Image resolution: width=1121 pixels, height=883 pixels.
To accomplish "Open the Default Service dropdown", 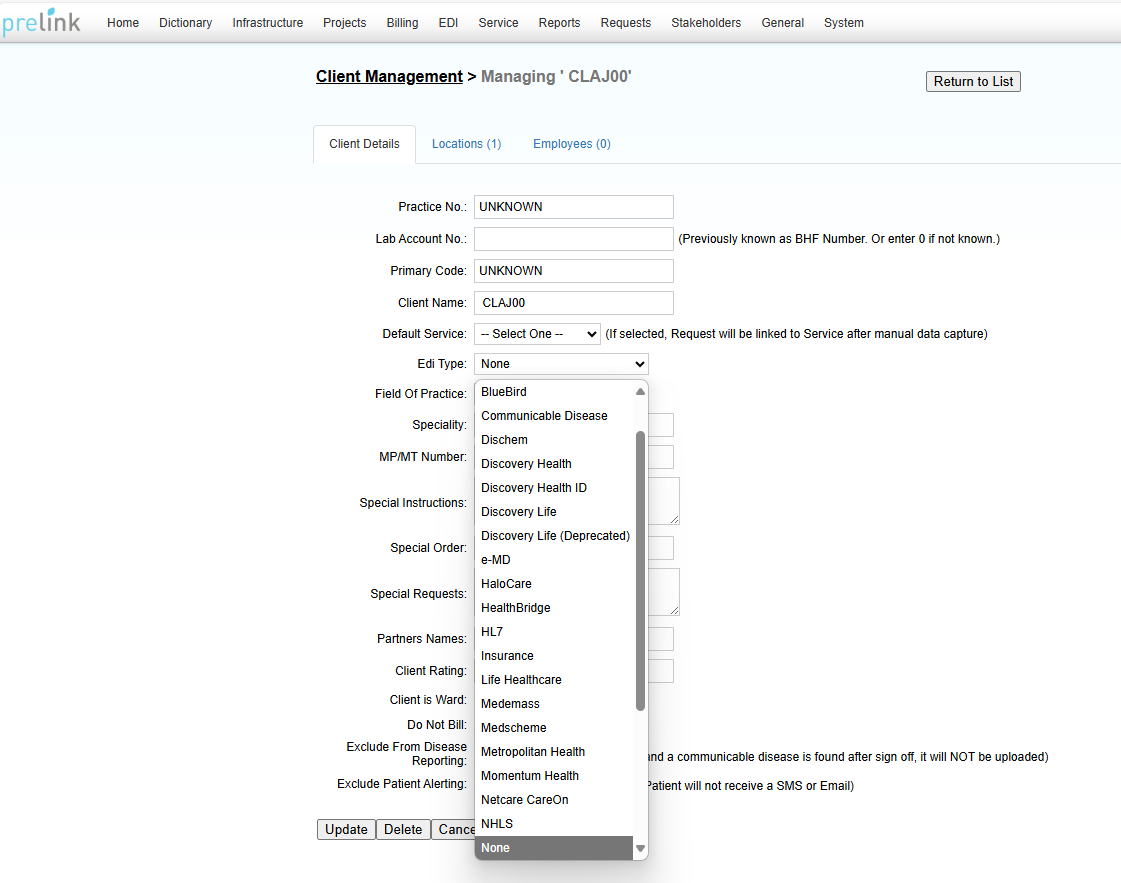I will pos(537,334).
